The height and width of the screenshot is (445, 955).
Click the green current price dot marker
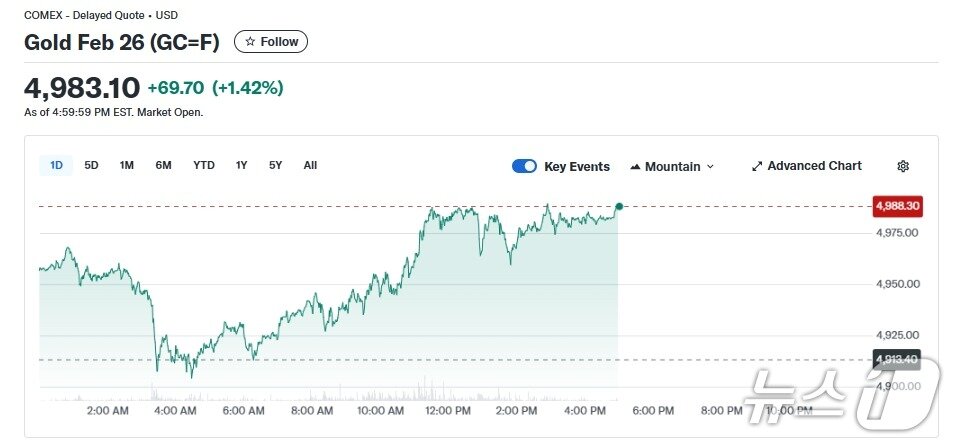pyautogui.click(x=619, y=206)
